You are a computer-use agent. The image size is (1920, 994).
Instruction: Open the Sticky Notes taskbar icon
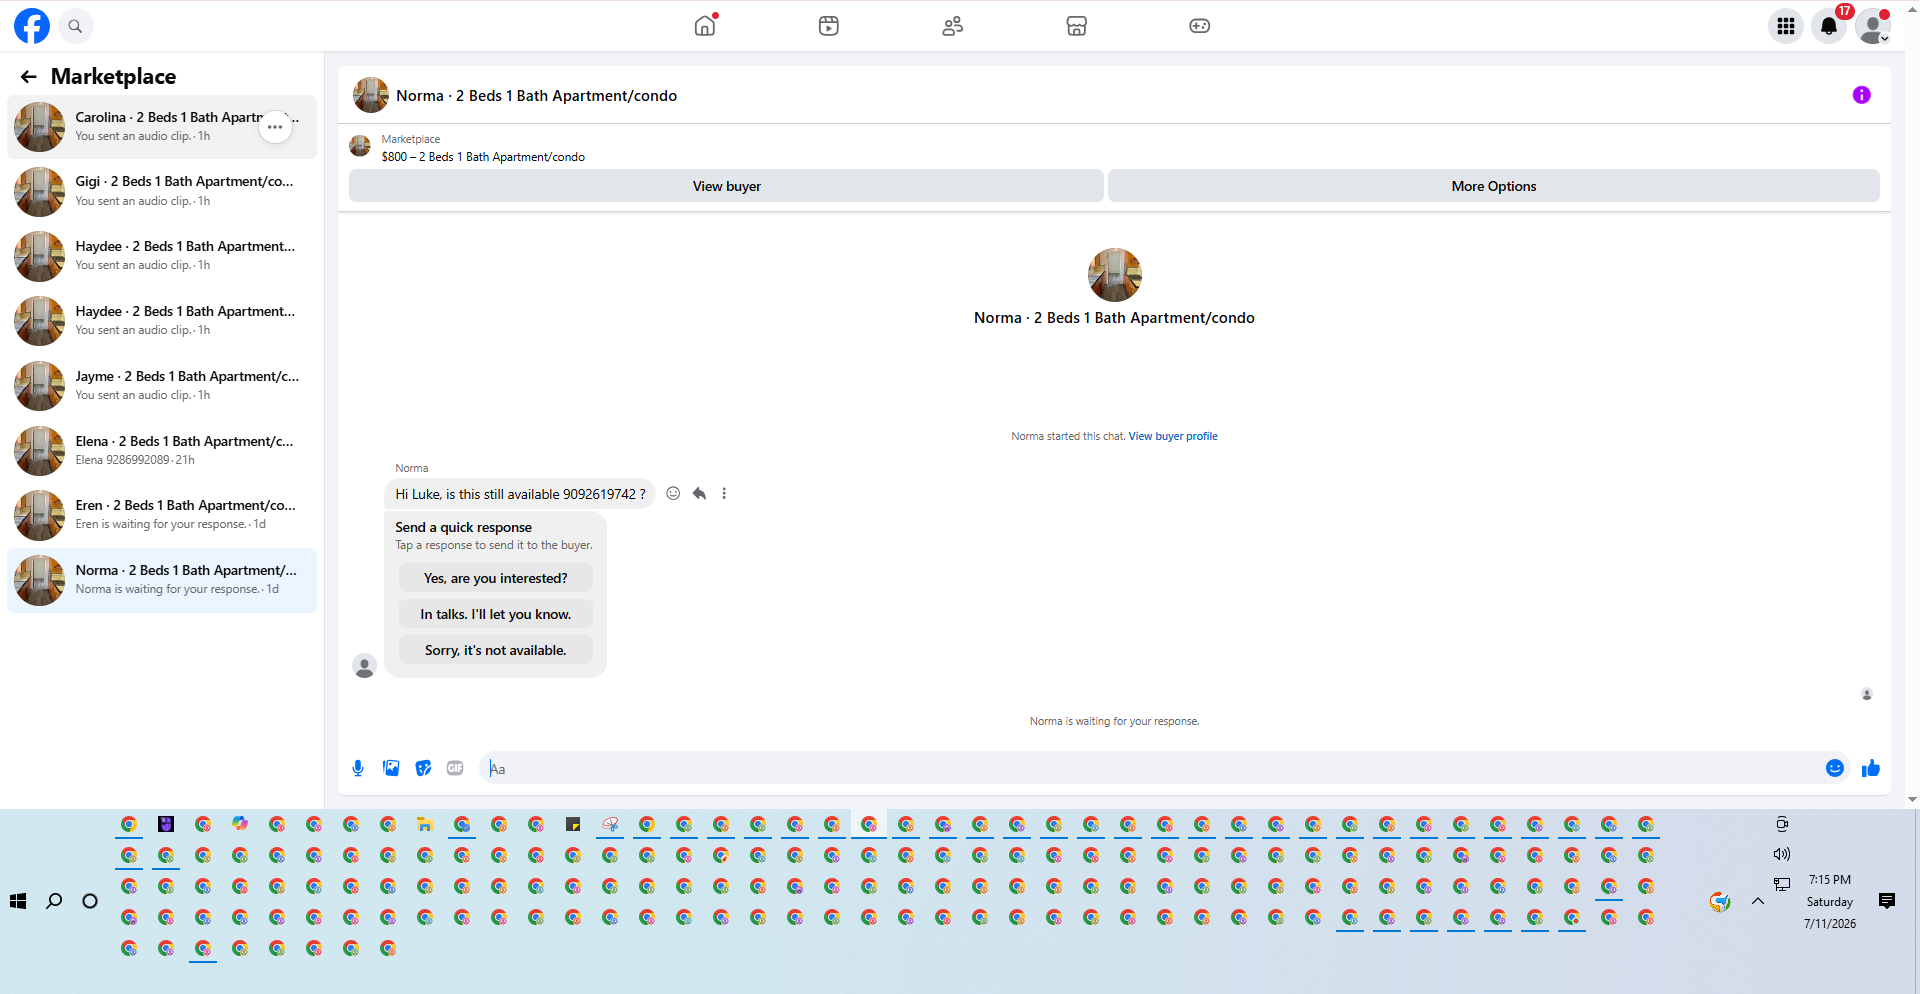(x=573, y=824)
